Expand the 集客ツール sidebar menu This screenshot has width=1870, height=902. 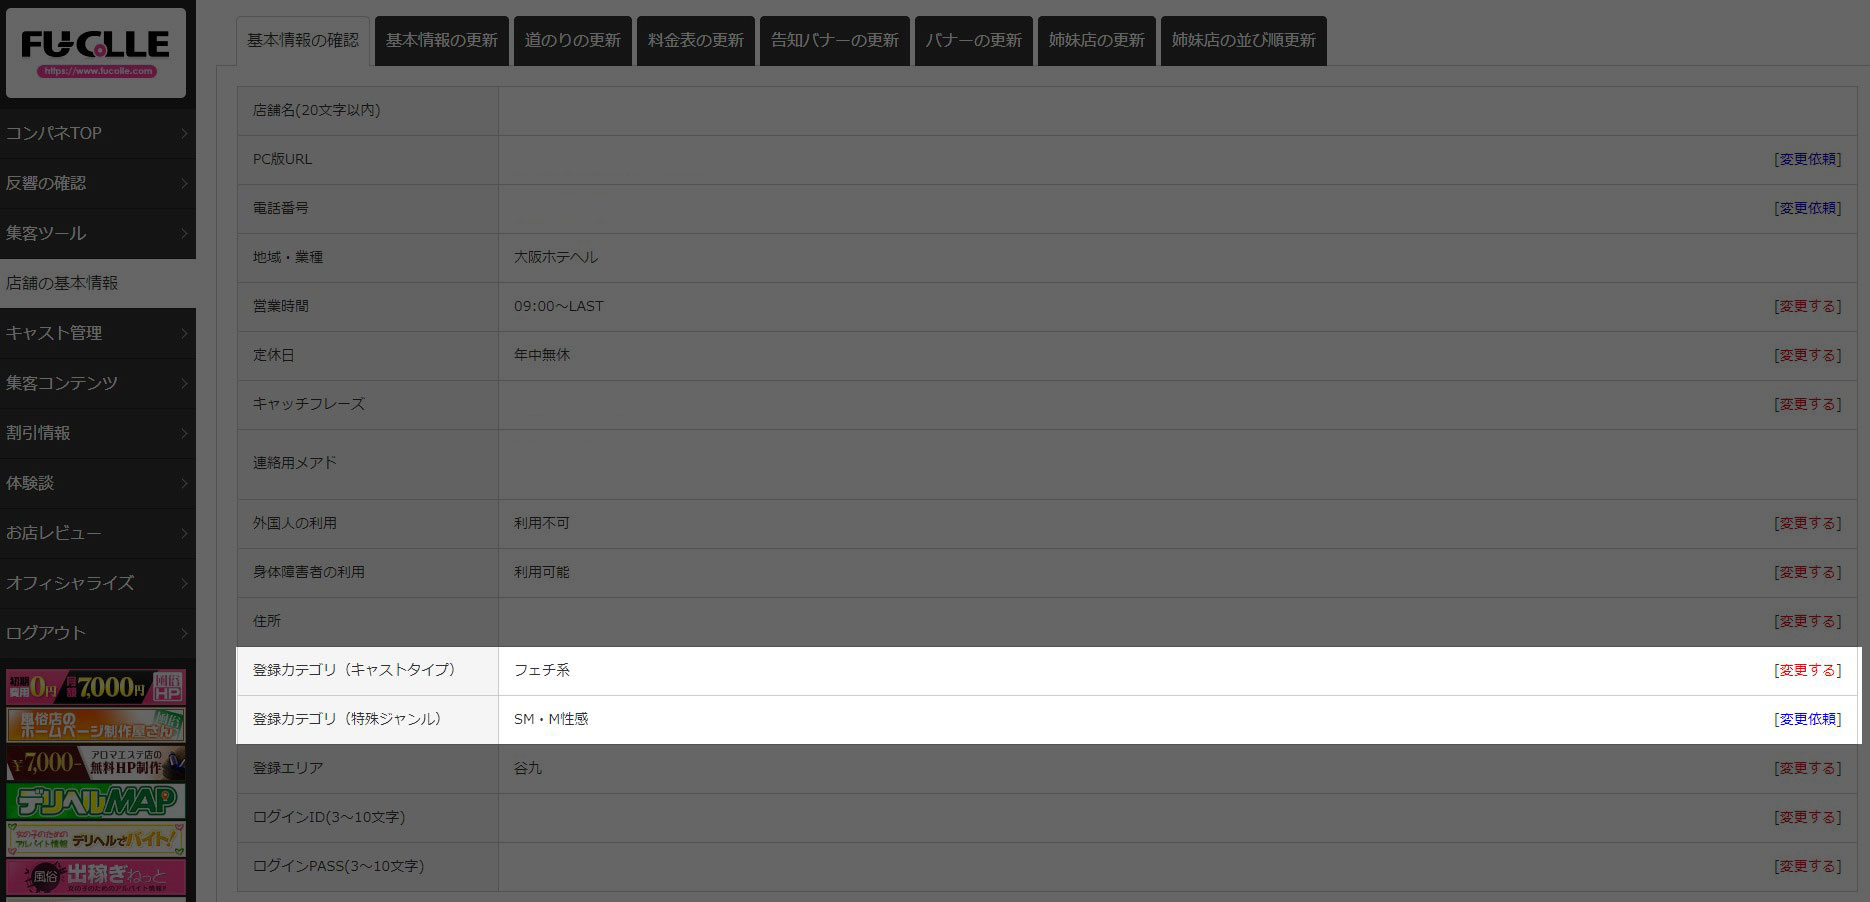click(98, 233)
